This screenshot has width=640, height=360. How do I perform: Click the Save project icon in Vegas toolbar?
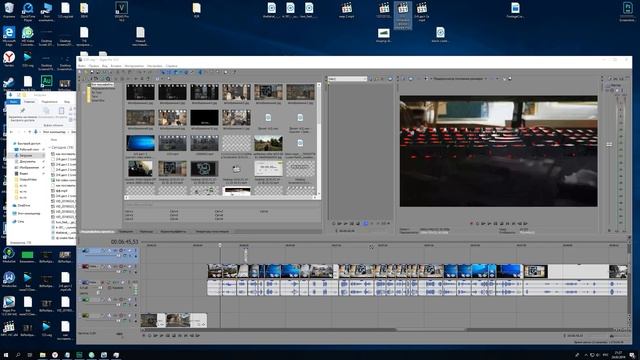[92, 72]
